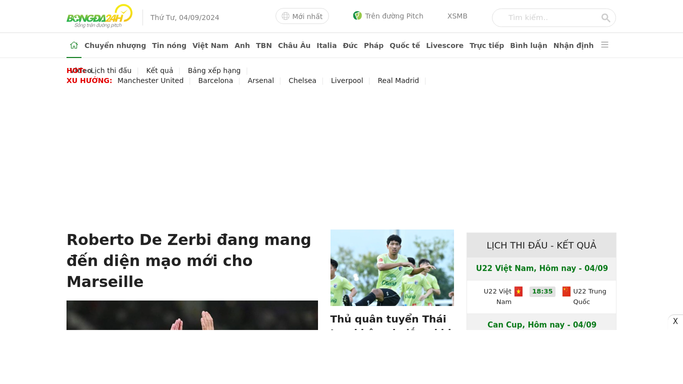Image resolution: width=683 pixels, height=384 pixels.
Task: Click the globe icon beside Mới nhất
Action: pyautogui.click(x=285, y=17)
